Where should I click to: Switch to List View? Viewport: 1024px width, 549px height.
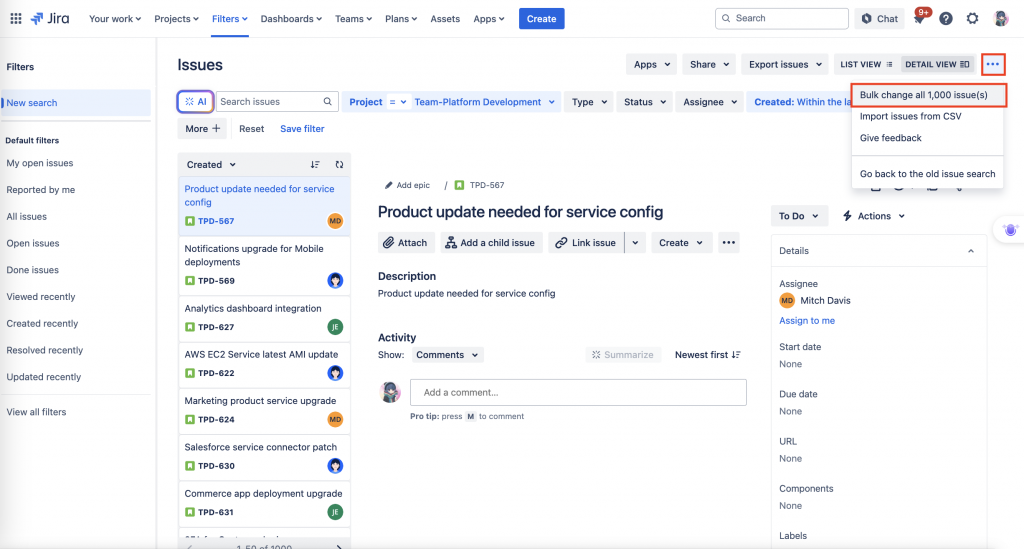point(866,64)
